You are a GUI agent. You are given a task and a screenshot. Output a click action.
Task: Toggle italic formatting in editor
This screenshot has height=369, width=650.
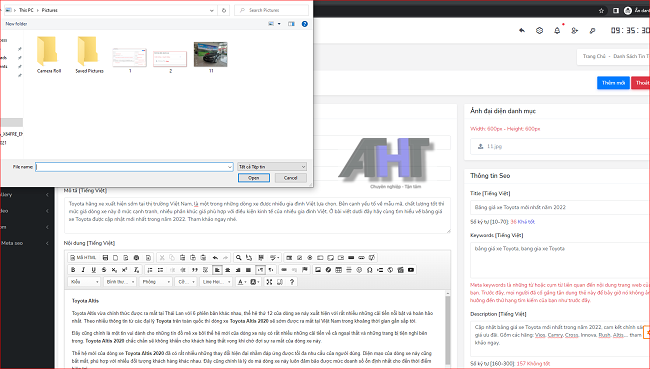(83, 270)
